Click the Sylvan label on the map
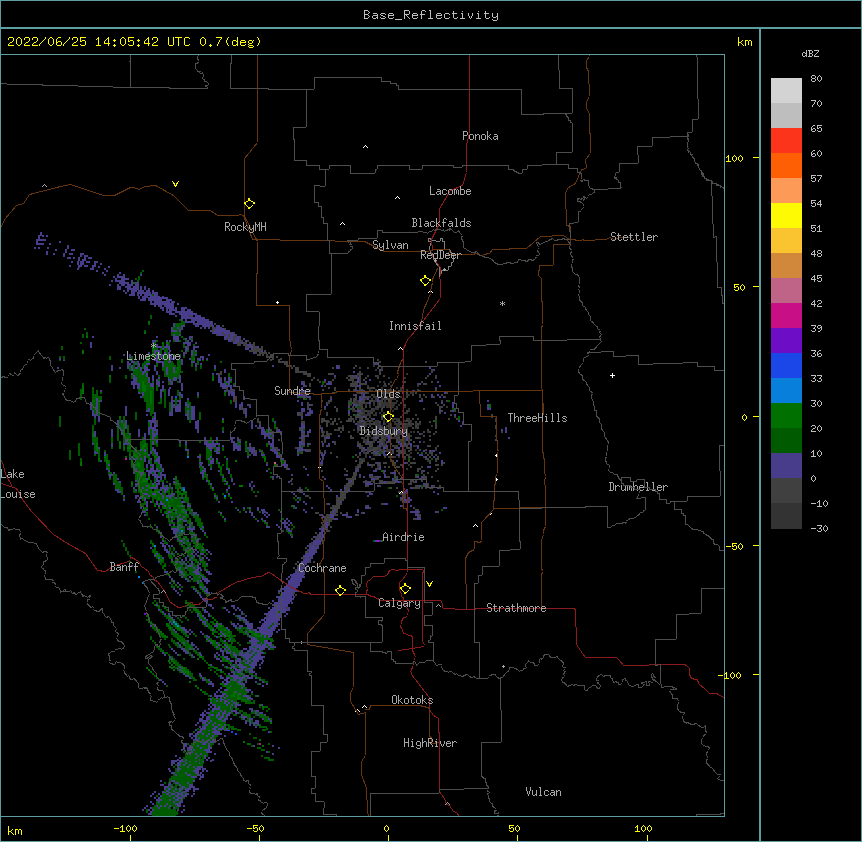862x842 pixels. point(390,245)
